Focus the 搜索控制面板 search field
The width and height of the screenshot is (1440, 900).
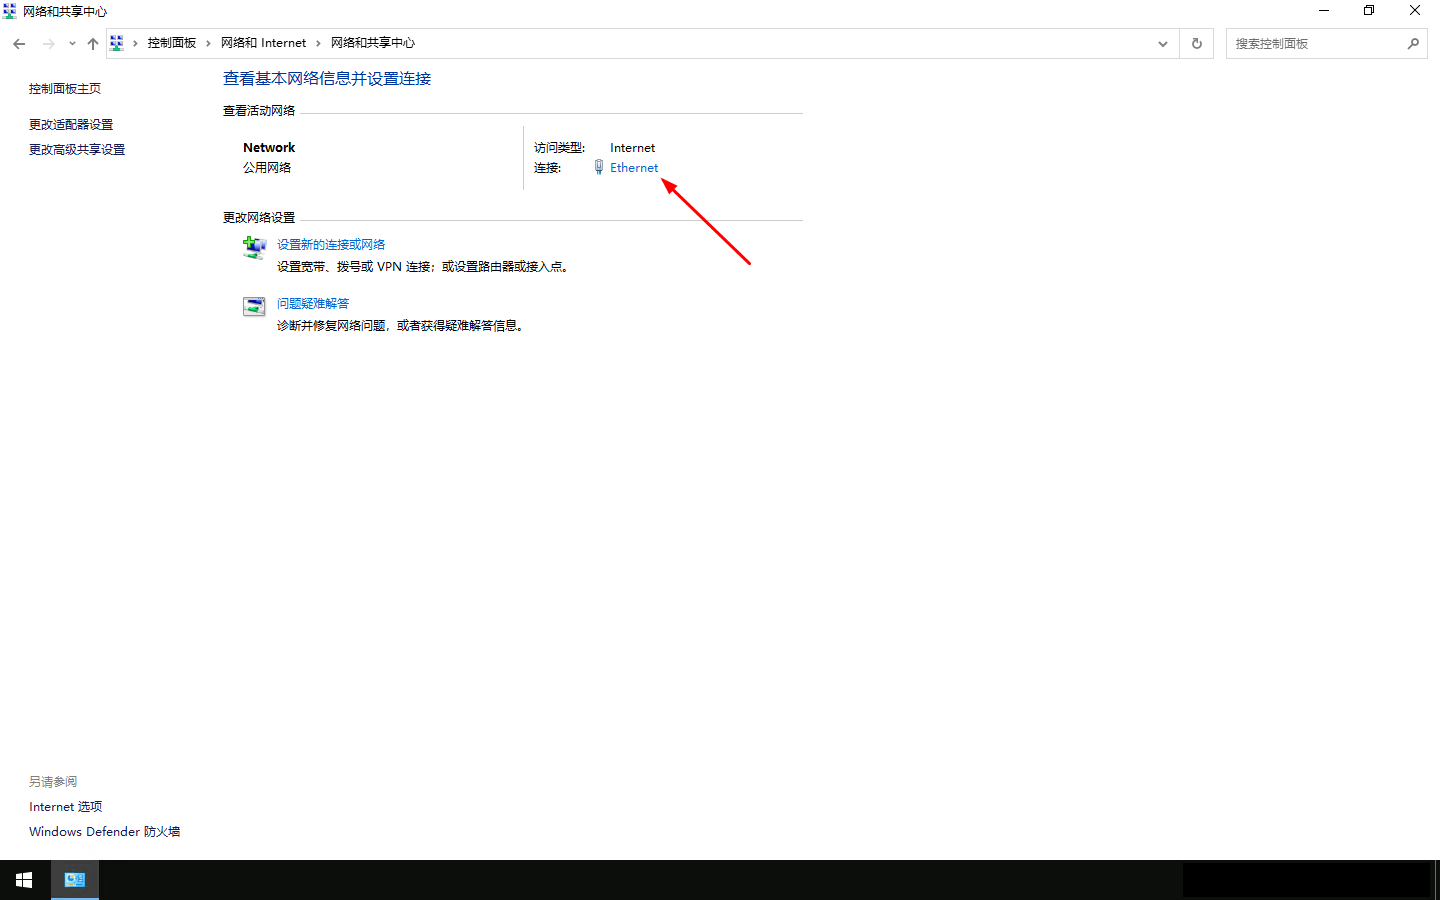coord(1314,44)
